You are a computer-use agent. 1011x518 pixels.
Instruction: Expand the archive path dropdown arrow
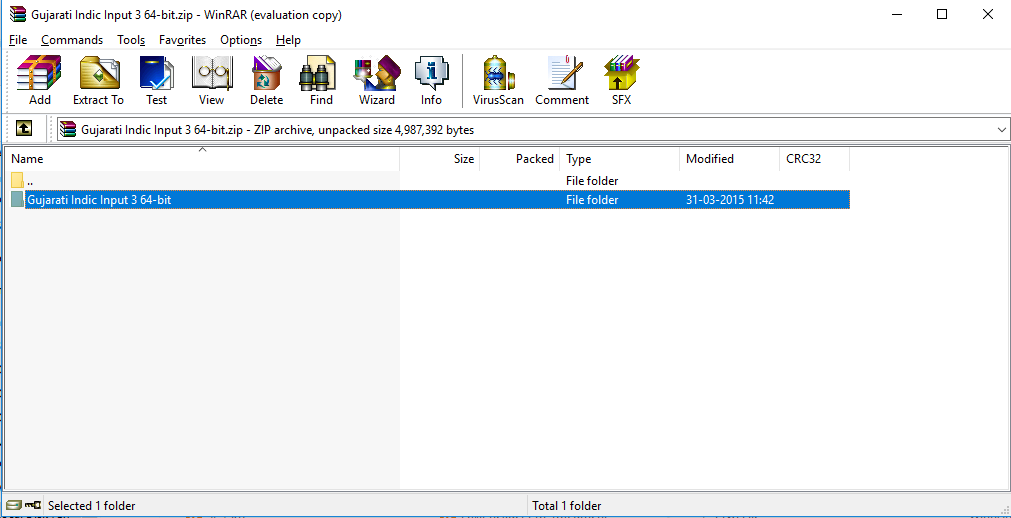(1001, 130)
